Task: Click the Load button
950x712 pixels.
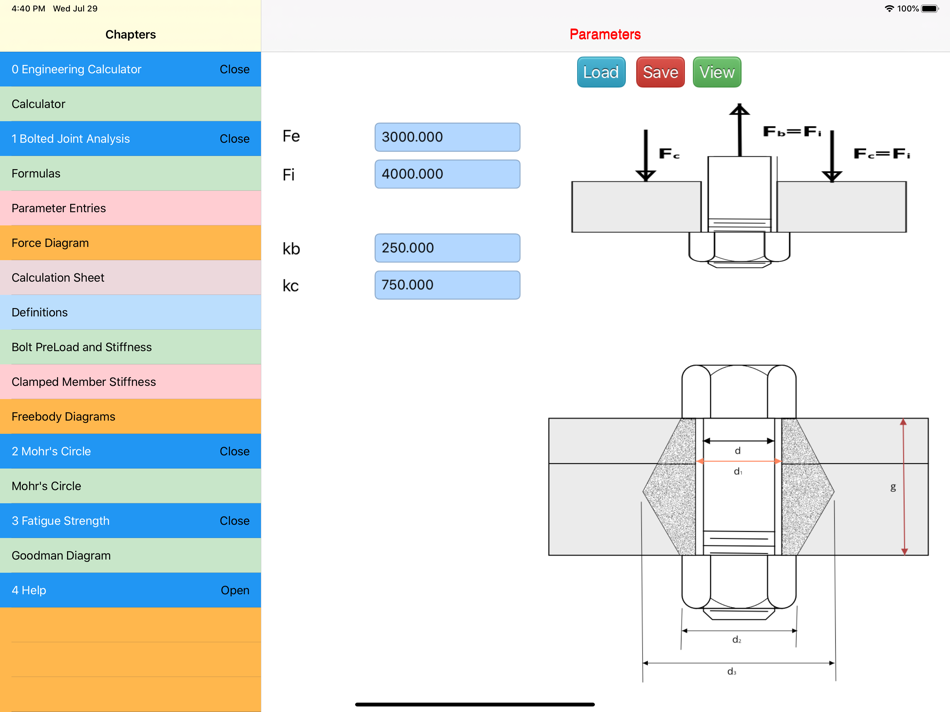Action: click(x=600, y=72)
